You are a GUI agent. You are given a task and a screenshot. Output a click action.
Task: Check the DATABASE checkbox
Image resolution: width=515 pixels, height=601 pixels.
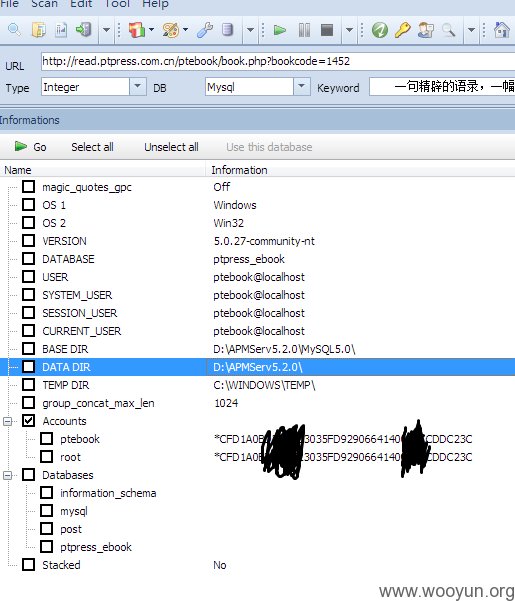pos(28,259)
